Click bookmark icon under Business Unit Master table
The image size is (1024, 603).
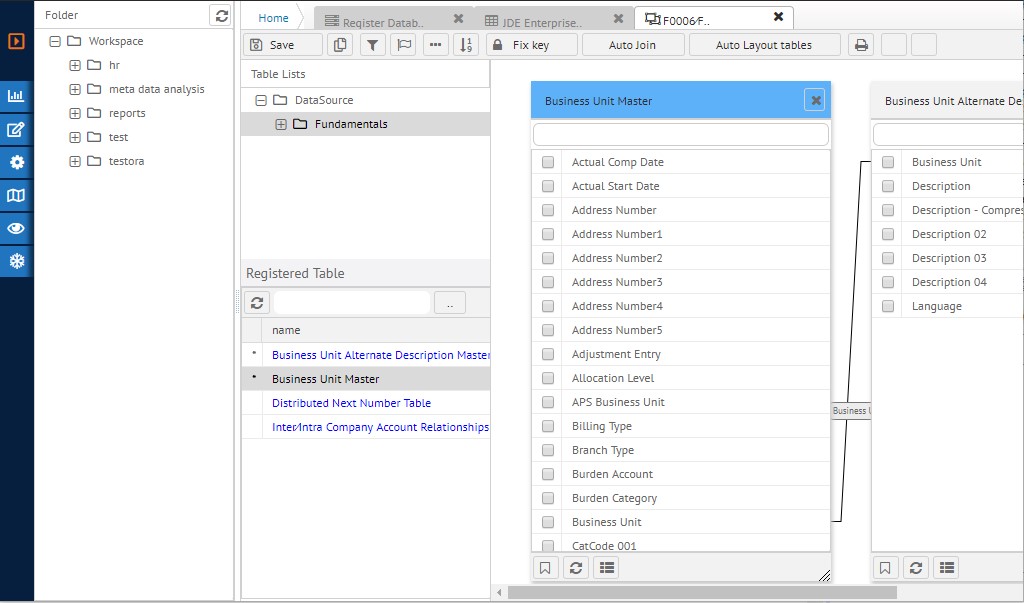[x=545, y=568]
